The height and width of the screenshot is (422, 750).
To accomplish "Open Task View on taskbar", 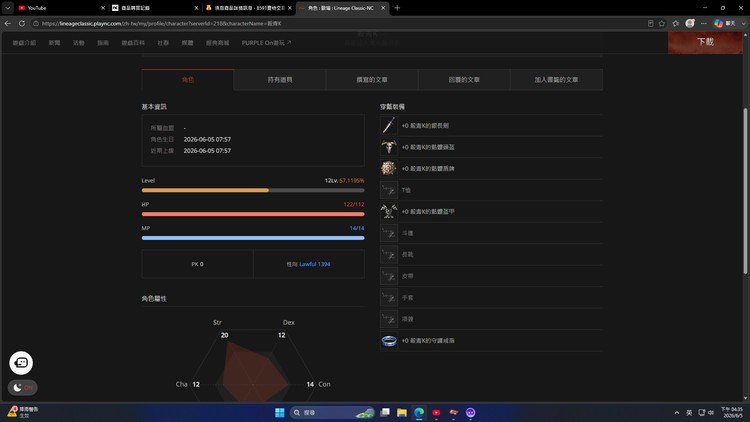I will click(385, 412).
